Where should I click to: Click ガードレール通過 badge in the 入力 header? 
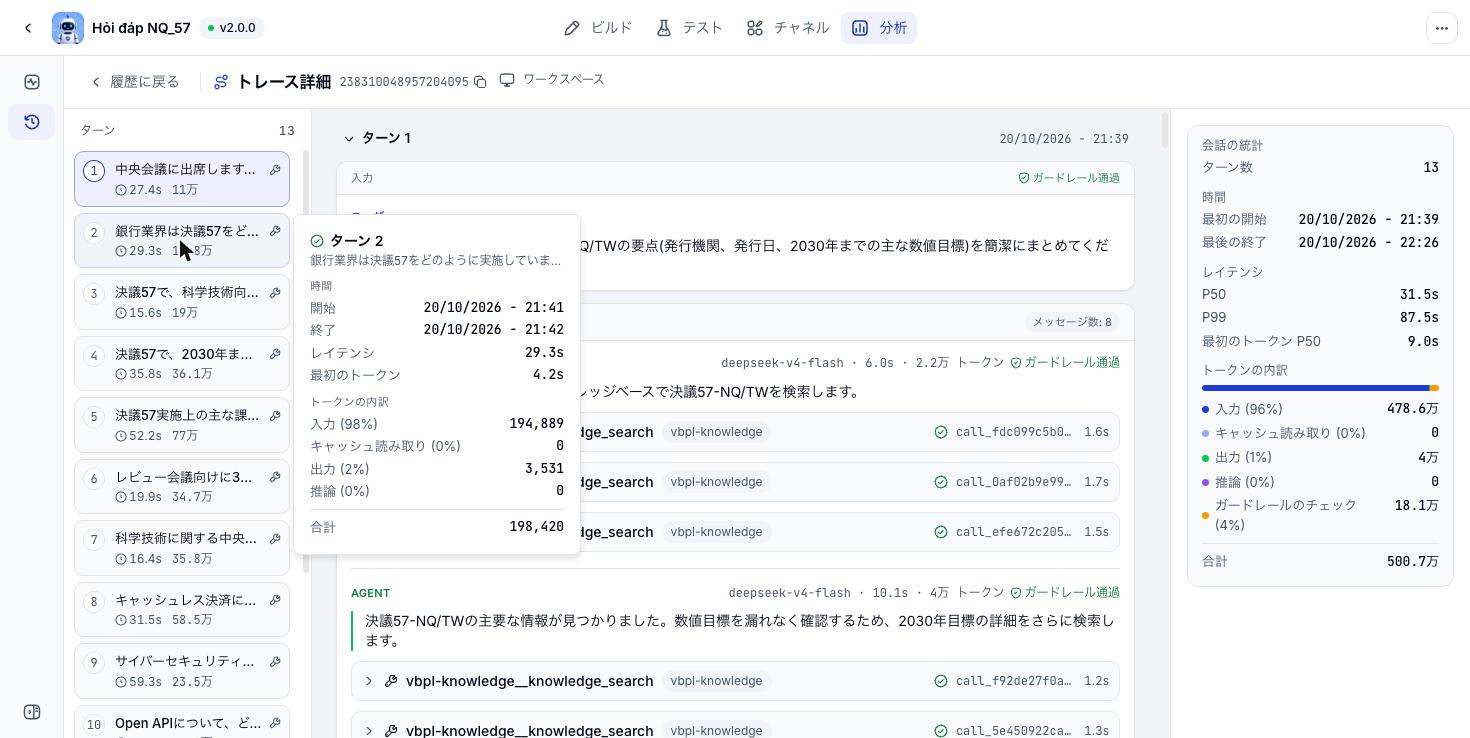pyautogui.click(x=1069, y=178)
